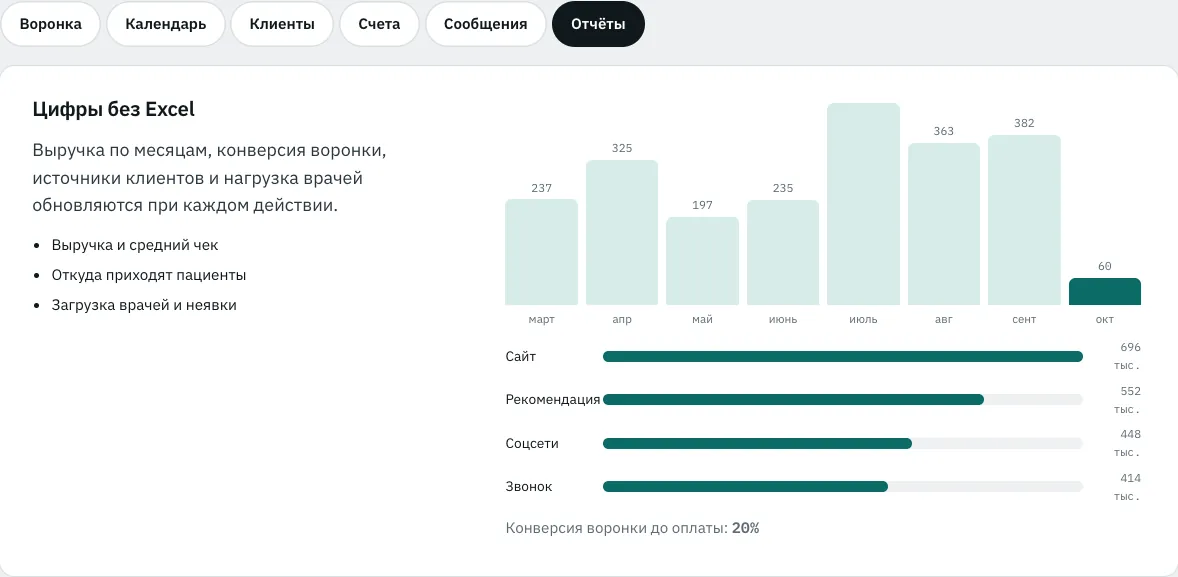Go to the Счета tab
This screenshot has width=1178, height=577.
click(x=379, y=24)
